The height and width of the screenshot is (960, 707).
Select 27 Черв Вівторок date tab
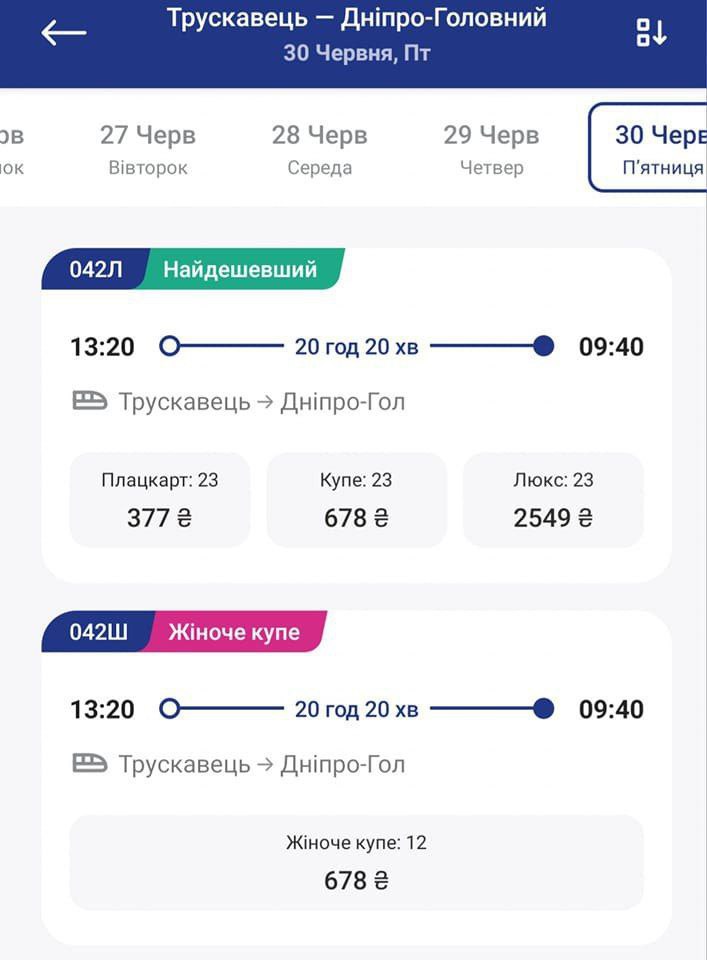(x=148, y=149)
